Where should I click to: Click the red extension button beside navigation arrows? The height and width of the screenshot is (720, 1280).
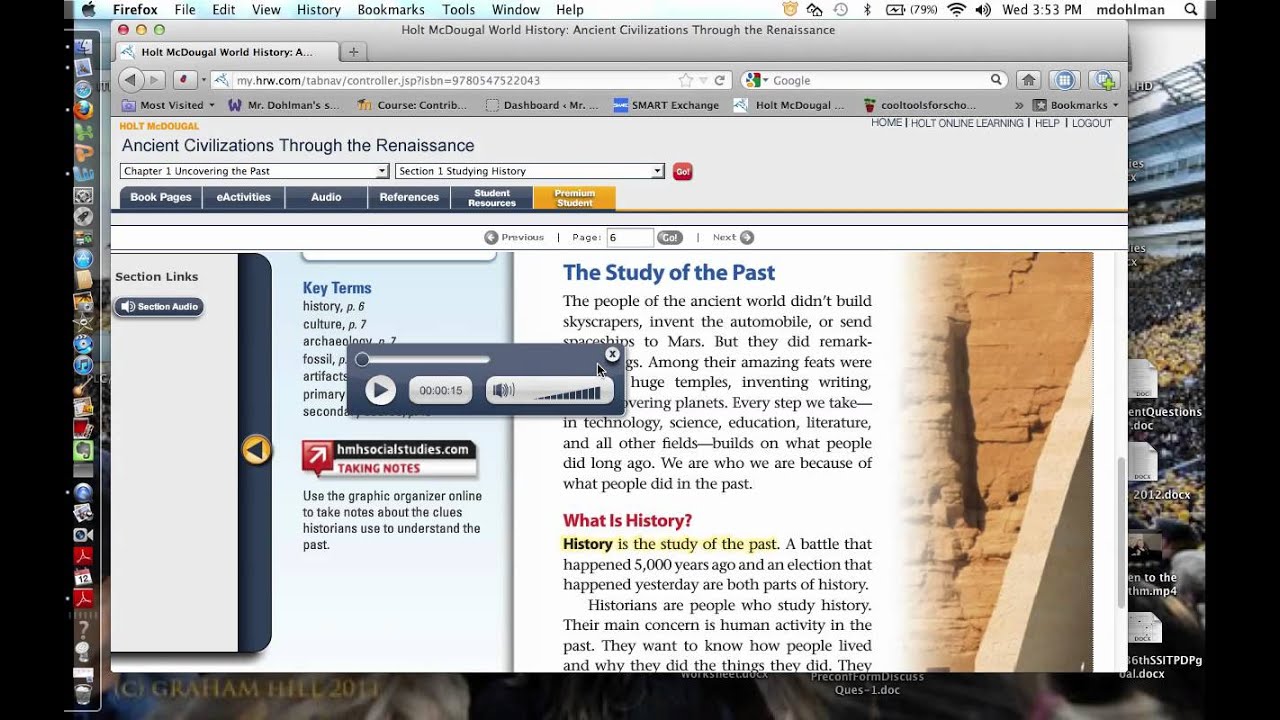(184, 80)
